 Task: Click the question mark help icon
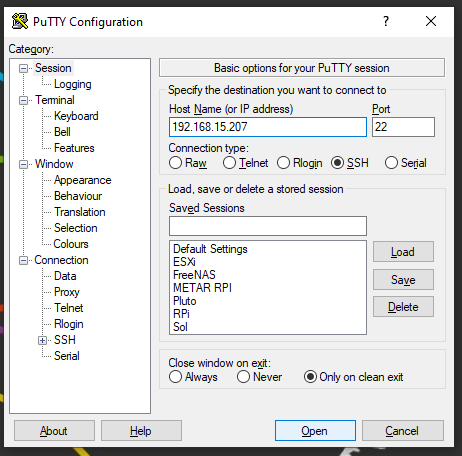coord(386,21)
